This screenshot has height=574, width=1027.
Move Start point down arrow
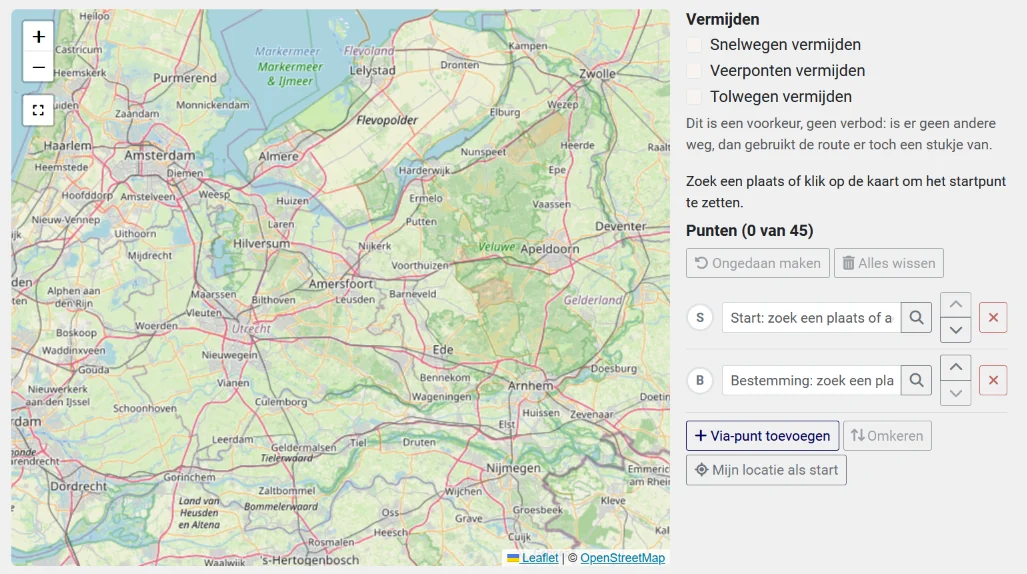click(x=956, y=330)
